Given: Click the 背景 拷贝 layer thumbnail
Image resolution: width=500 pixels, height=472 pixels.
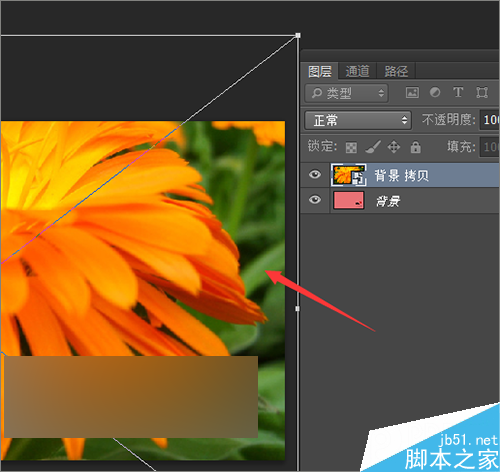Looking at the screenshot, I should tap(348, 175).
